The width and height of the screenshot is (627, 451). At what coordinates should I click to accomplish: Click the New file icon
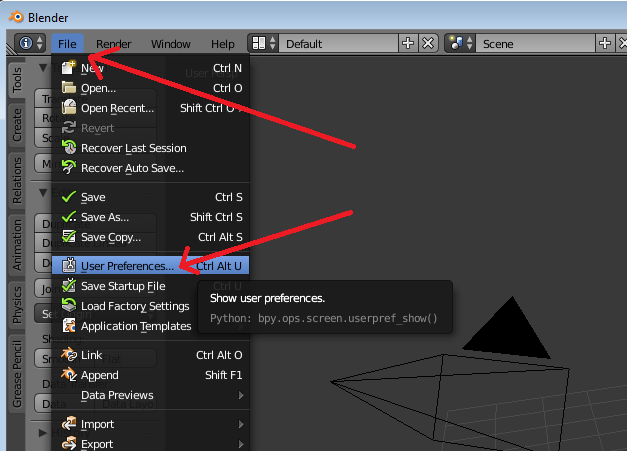coord(69,68)
